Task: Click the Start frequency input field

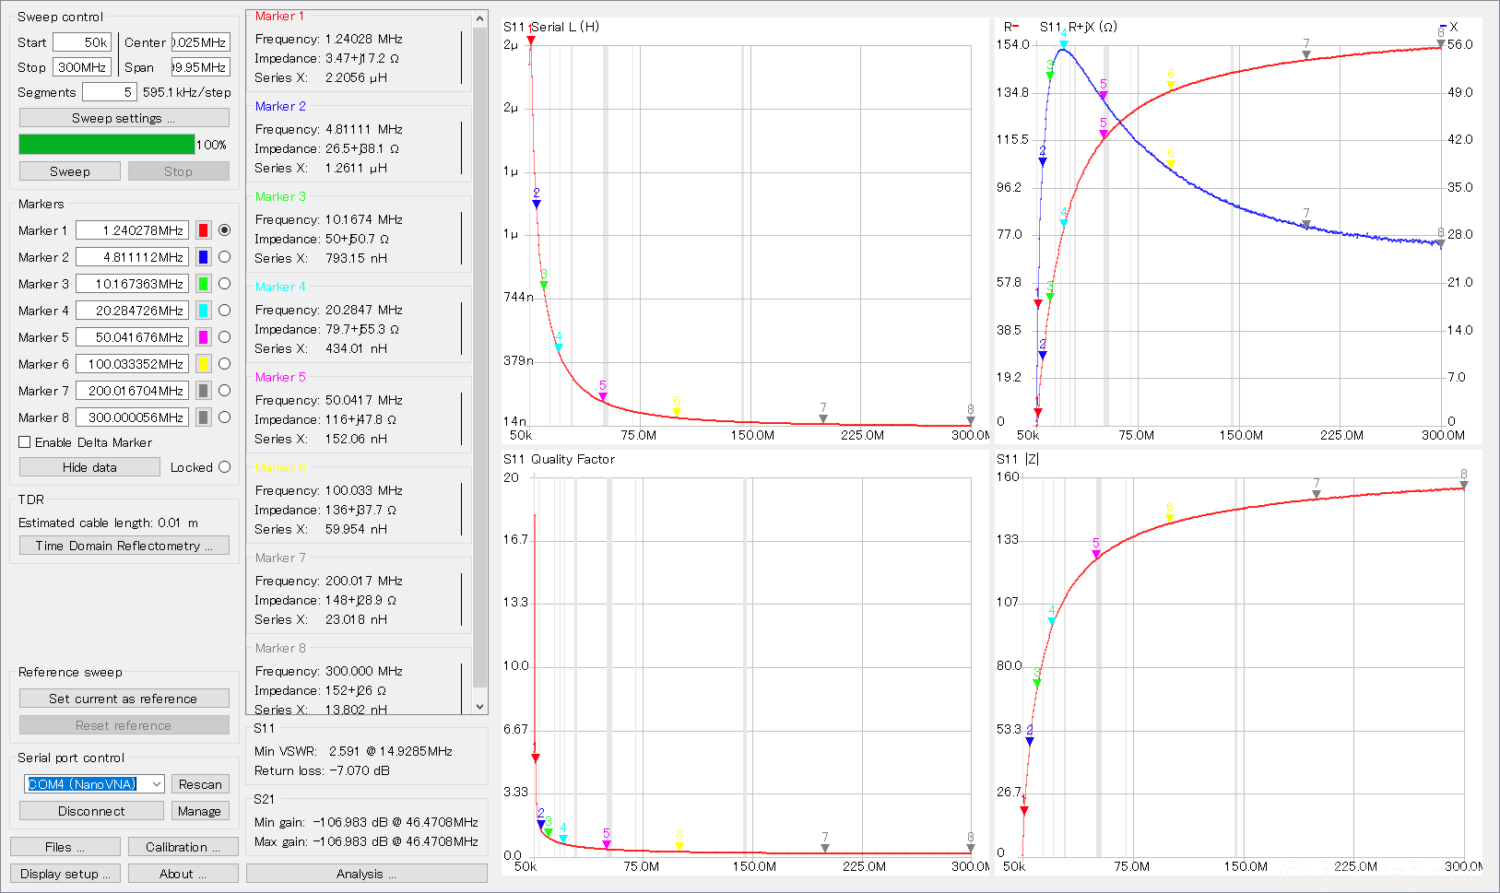Action: click(81, 42)
